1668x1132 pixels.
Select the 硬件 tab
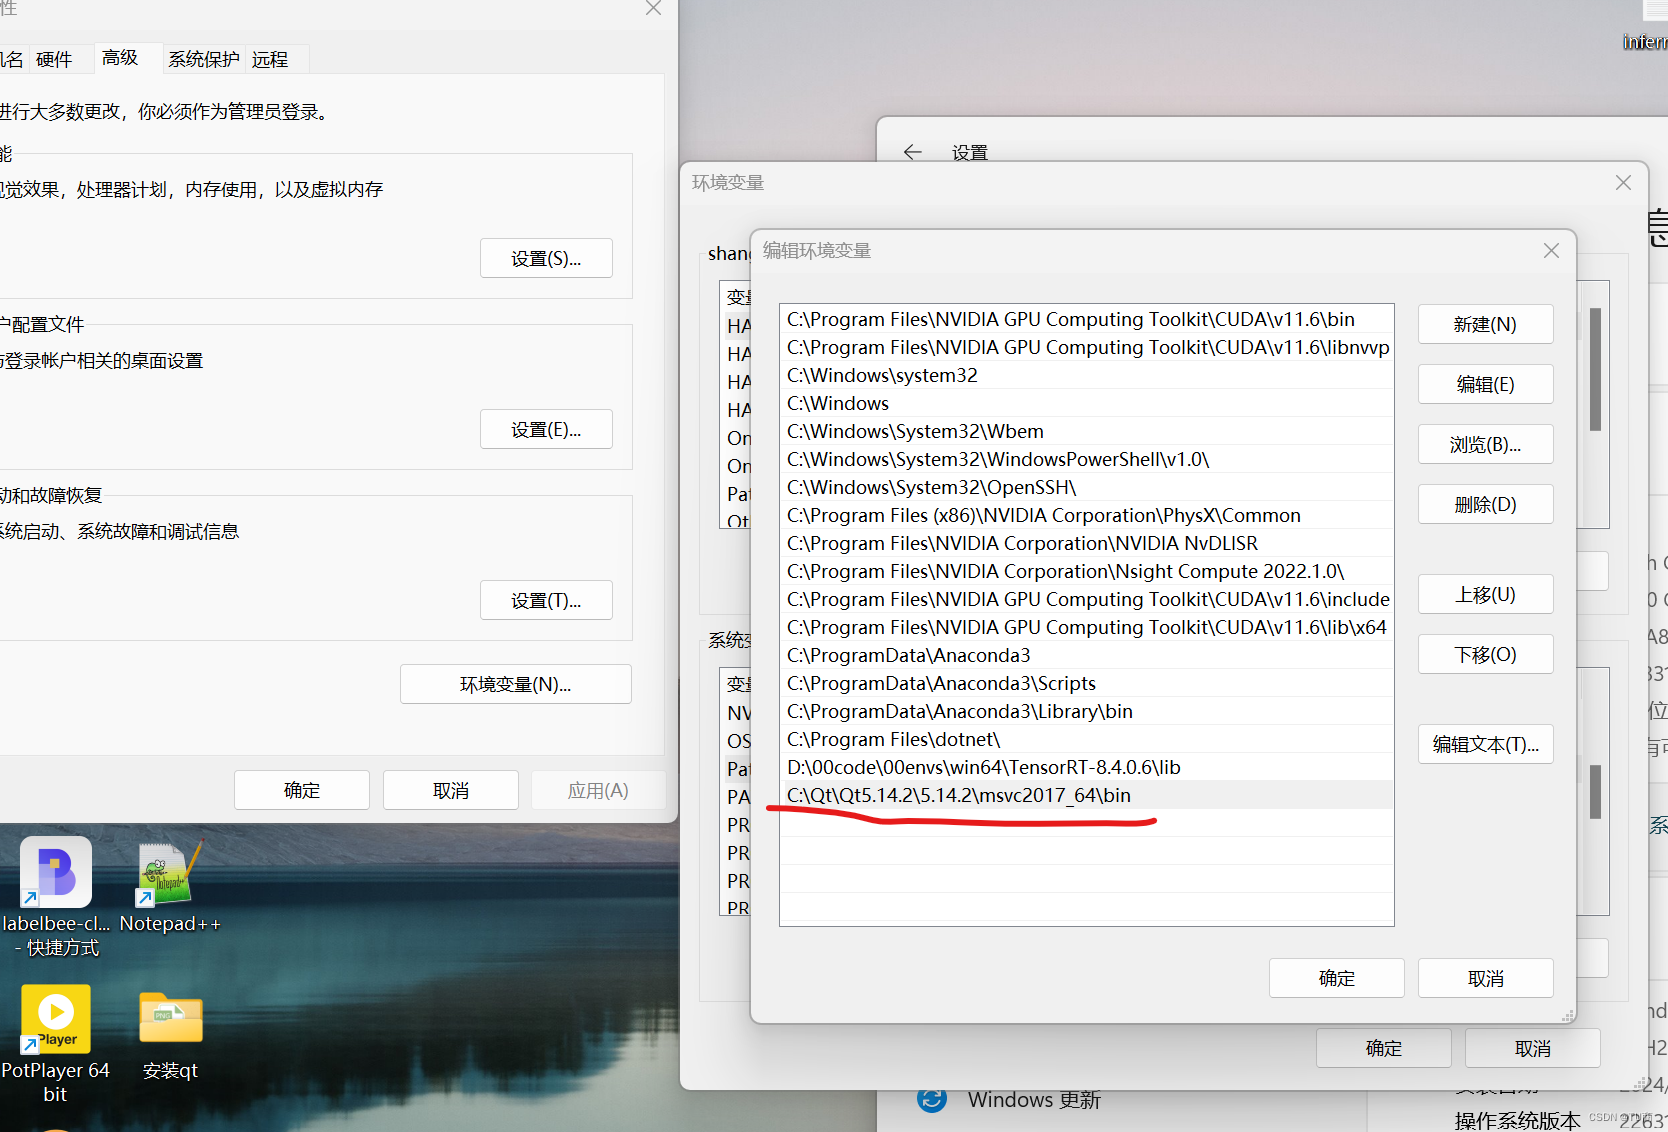point(53,59)
